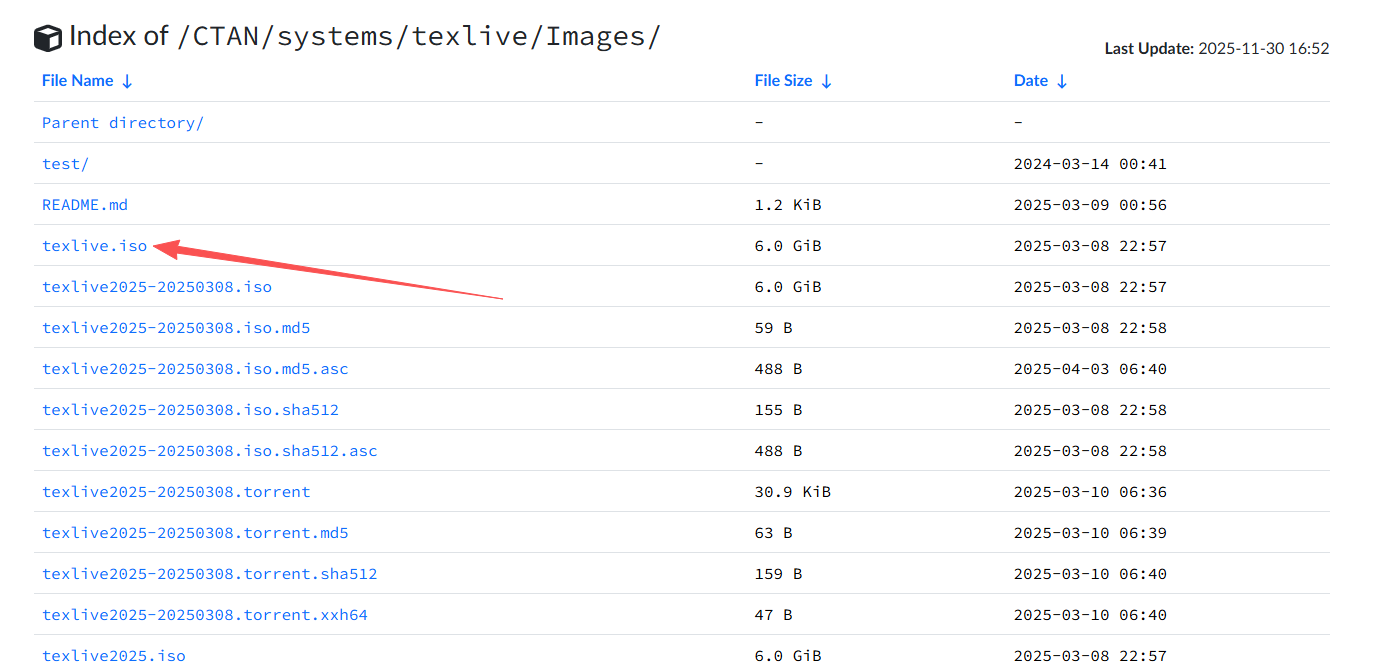The height and width of the screenshot is (672, 1380).
Task: Select date 2025-04-03 06:40
Action: pos(1090,369)
